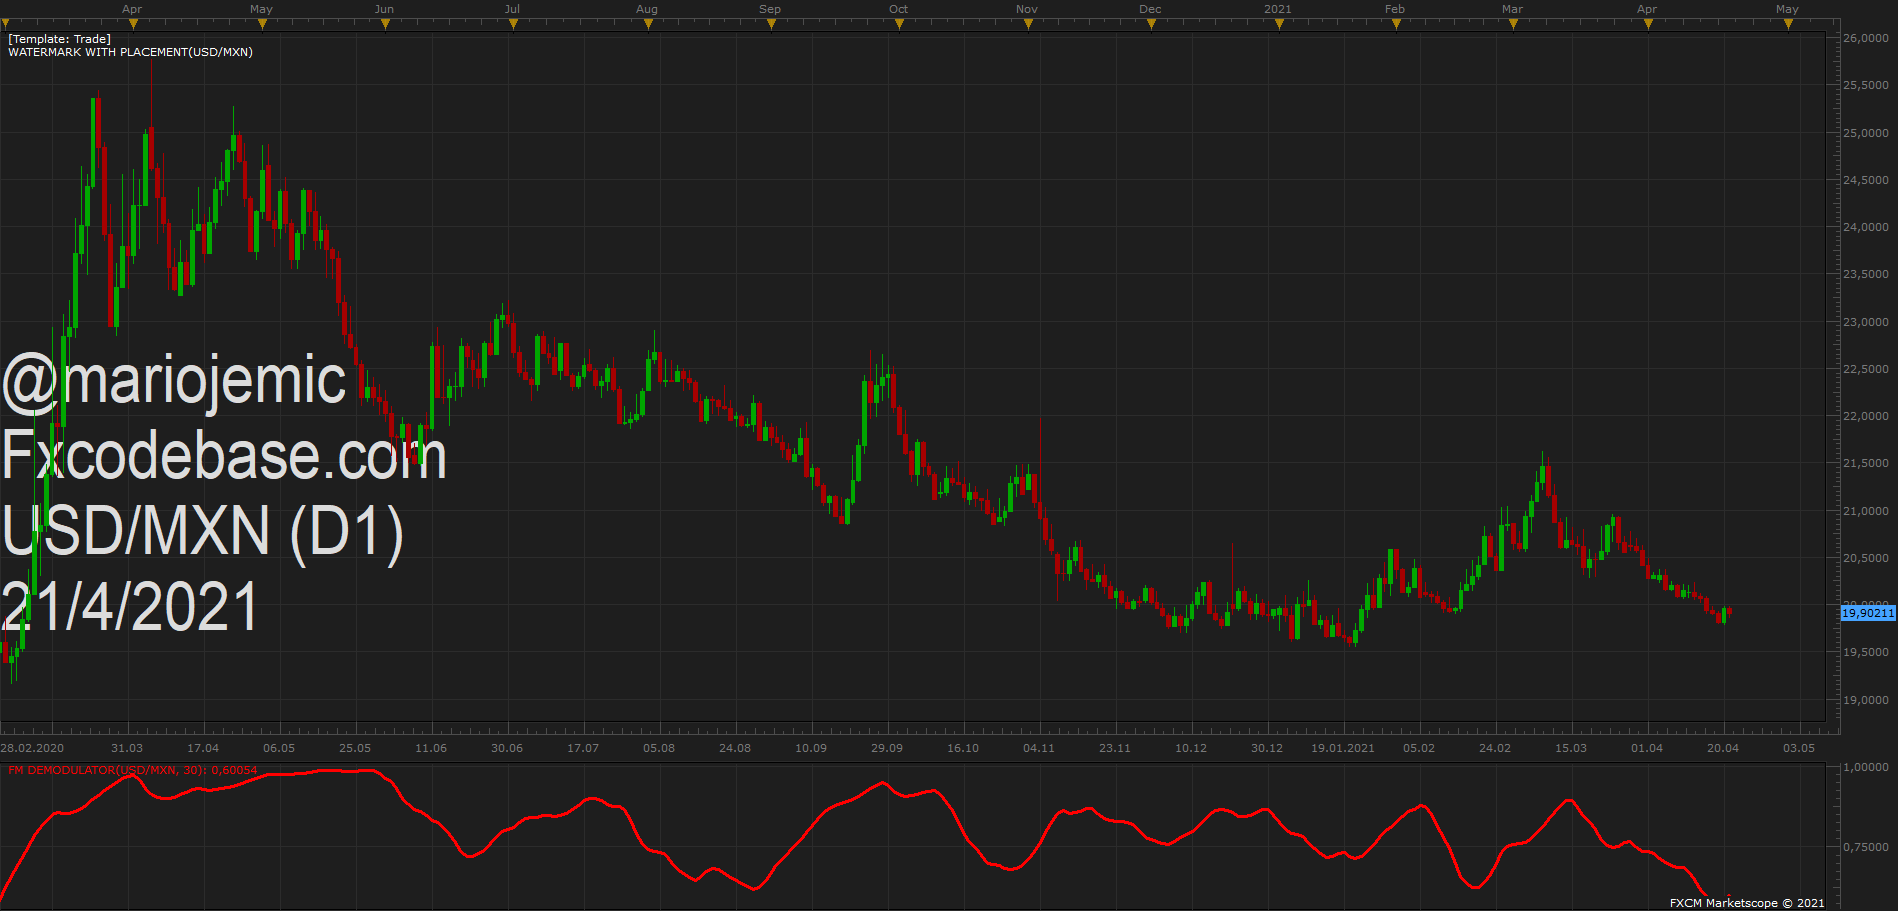Click the 31.03 date label
Screen dimensions: 1898x911
(127, 748)
